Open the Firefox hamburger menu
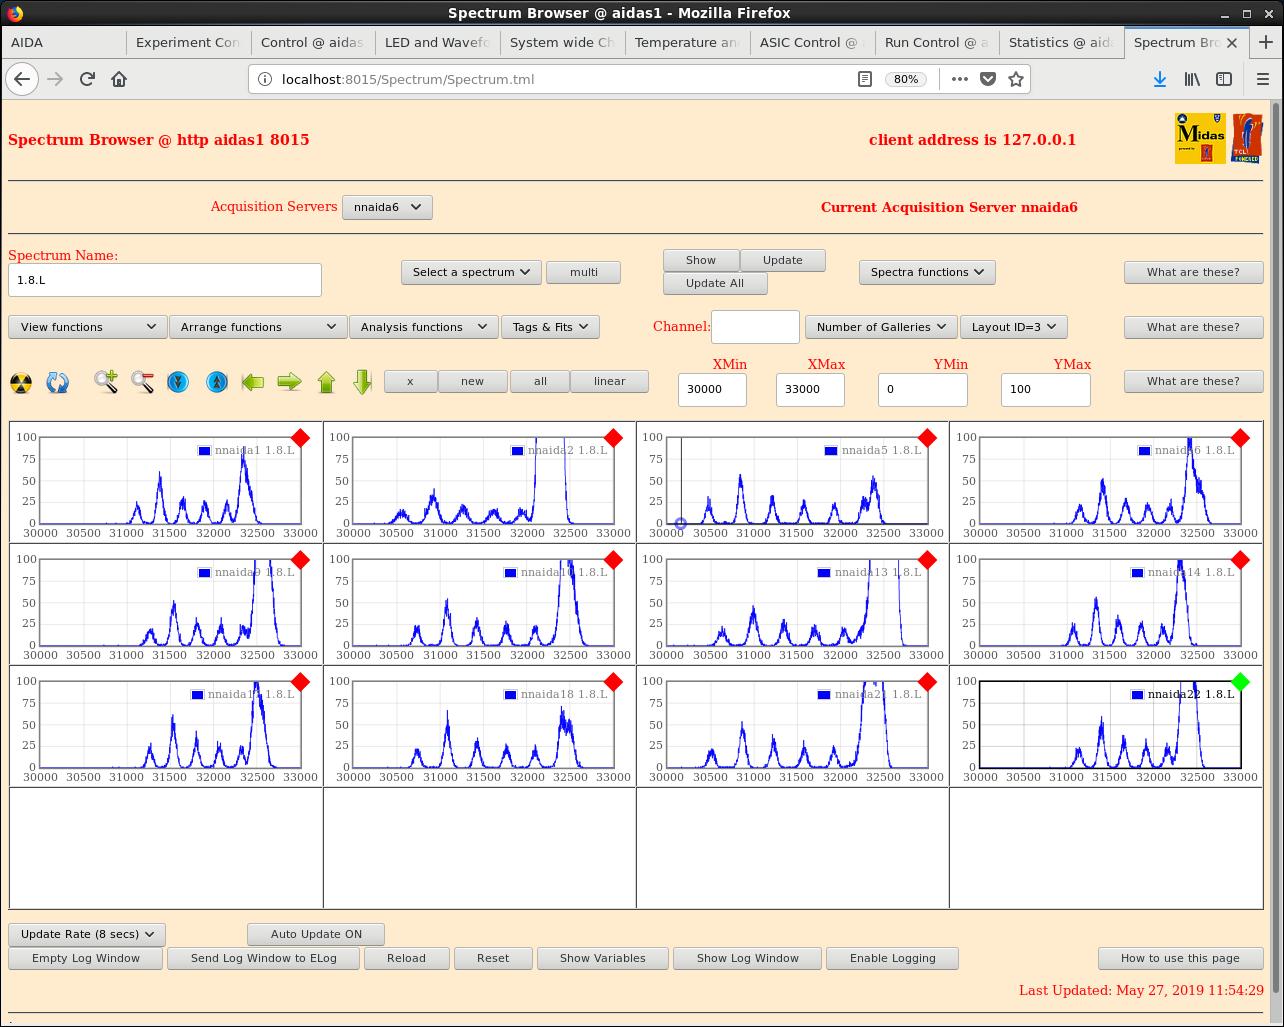1284x1027 pixels. [x=1262, y=79]
